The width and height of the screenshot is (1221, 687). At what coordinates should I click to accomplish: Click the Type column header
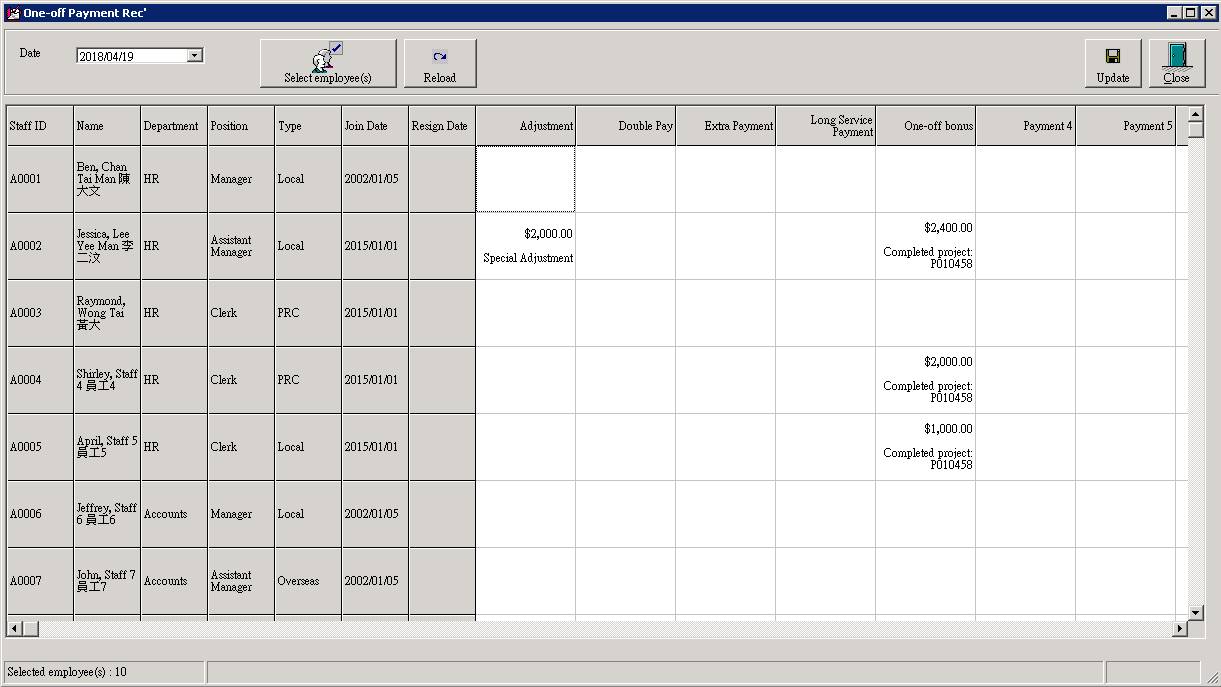308,126
